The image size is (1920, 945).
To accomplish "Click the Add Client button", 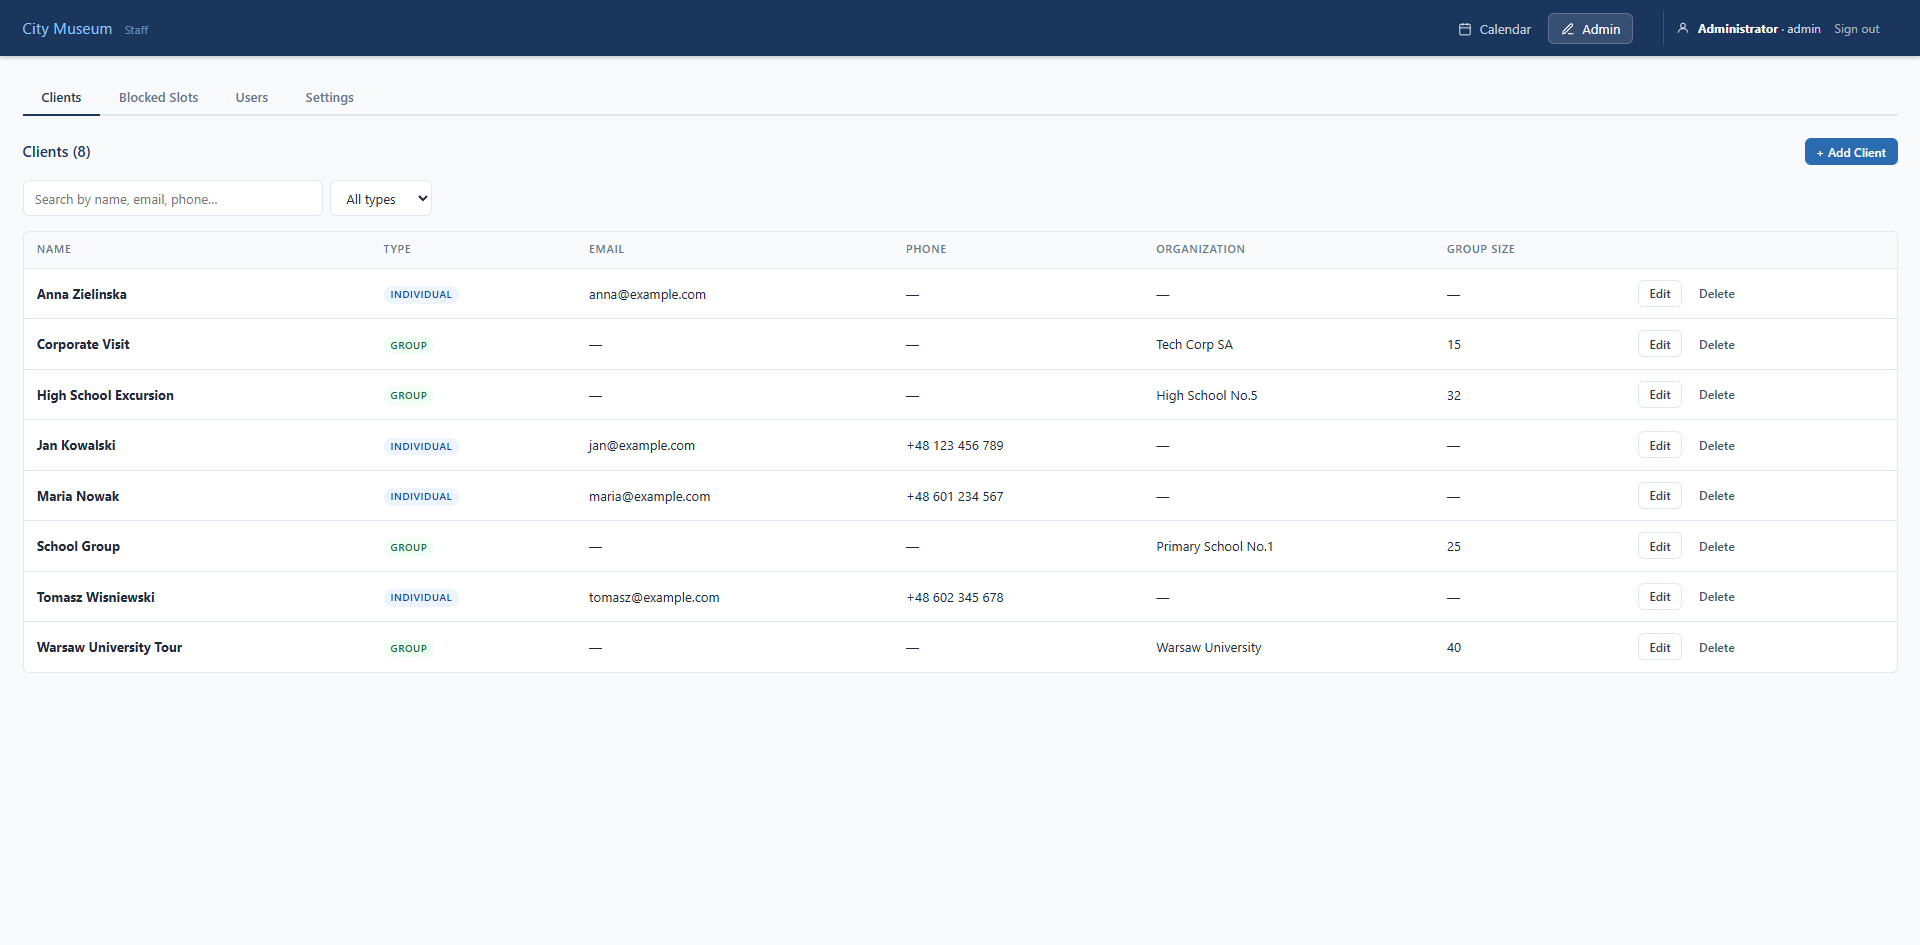I will click(1851, 152).
